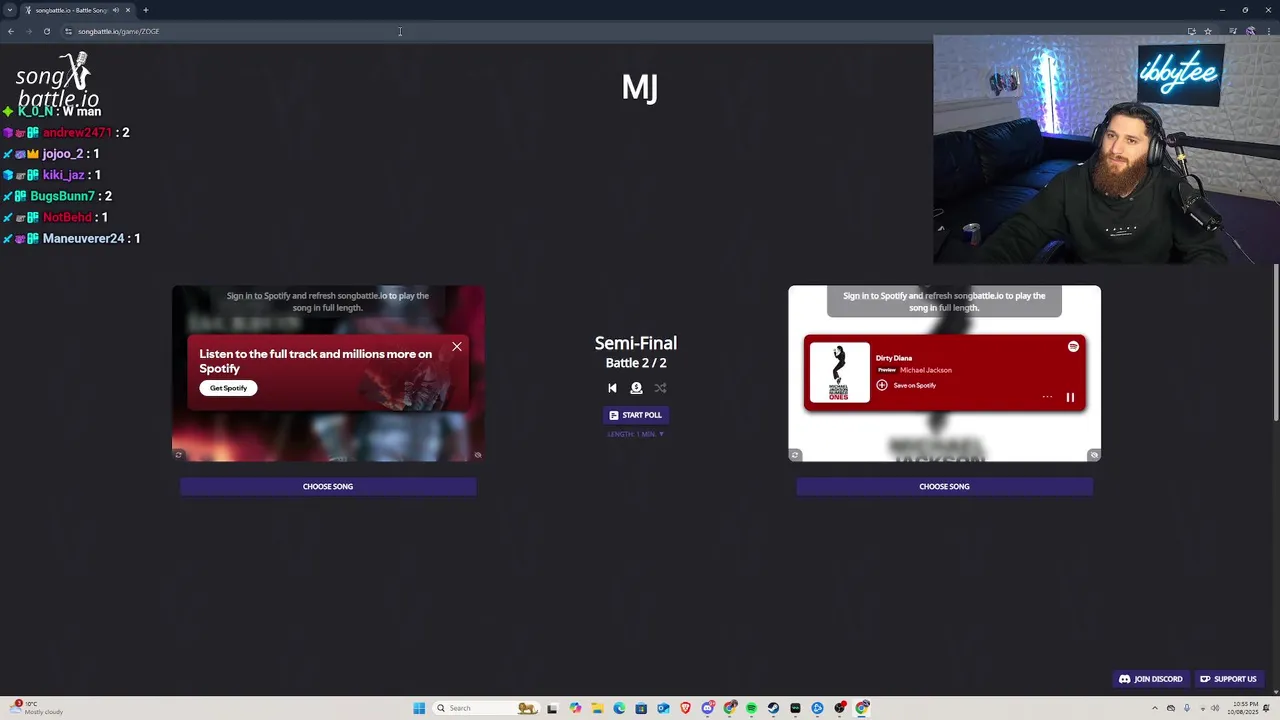Image resolution: width=1280 pixels, height=720 pixels.
Task: Click chat username andrew2471
Action: 77,132
